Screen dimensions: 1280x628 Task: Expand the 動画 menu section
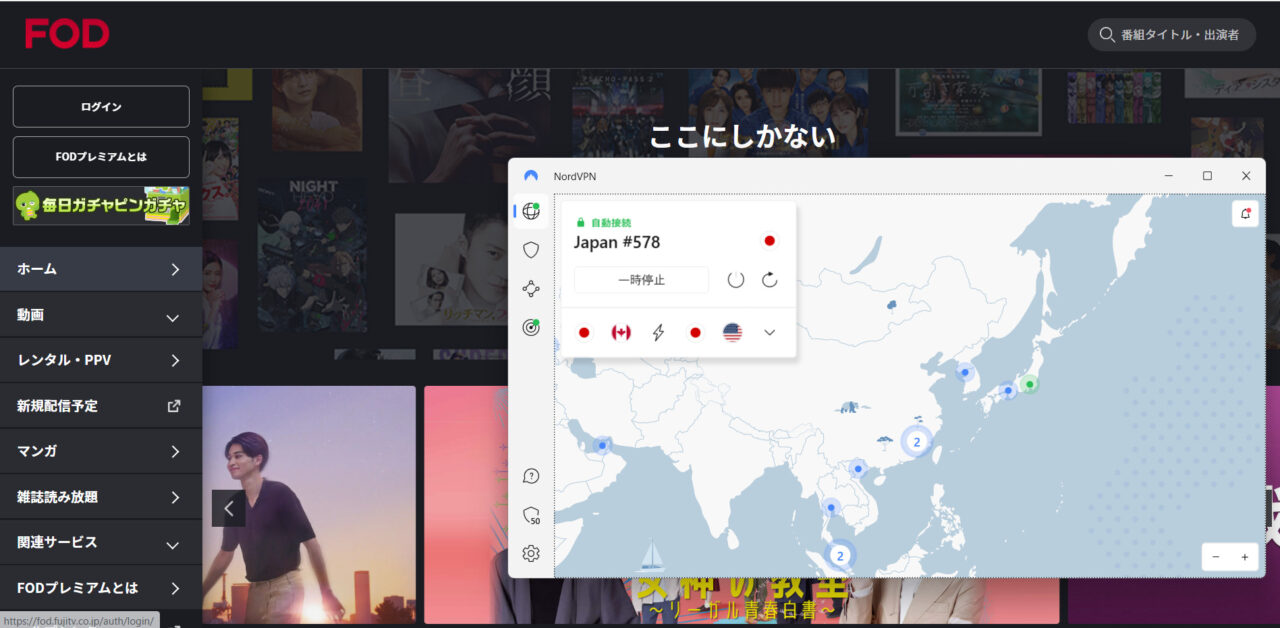click(x=100, y=315)
